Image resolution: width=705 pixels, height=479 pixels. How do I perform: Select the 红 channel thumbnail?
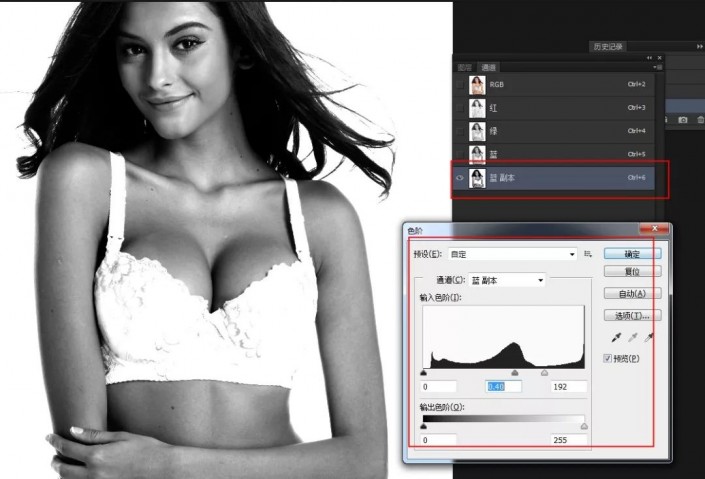click(477, 108)
